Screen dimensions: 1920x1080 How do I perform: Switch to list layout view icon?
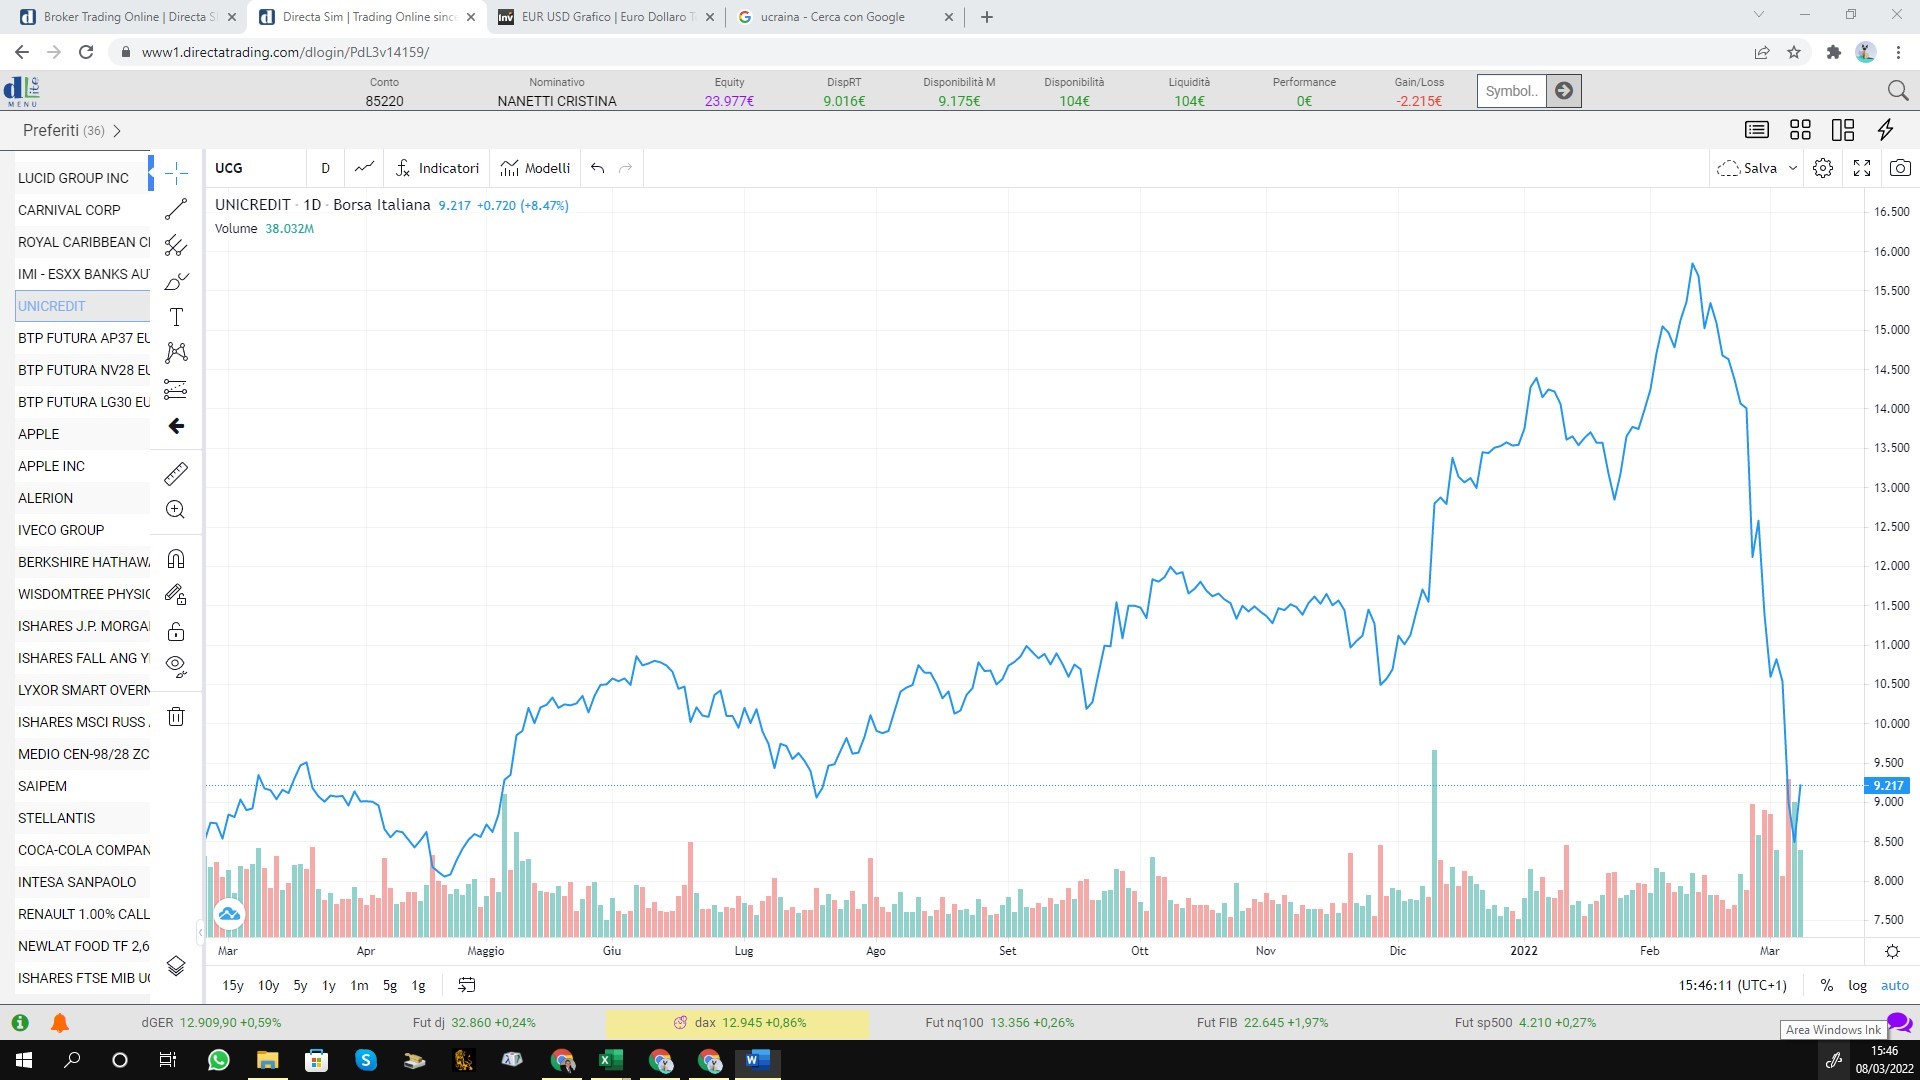1757,130
